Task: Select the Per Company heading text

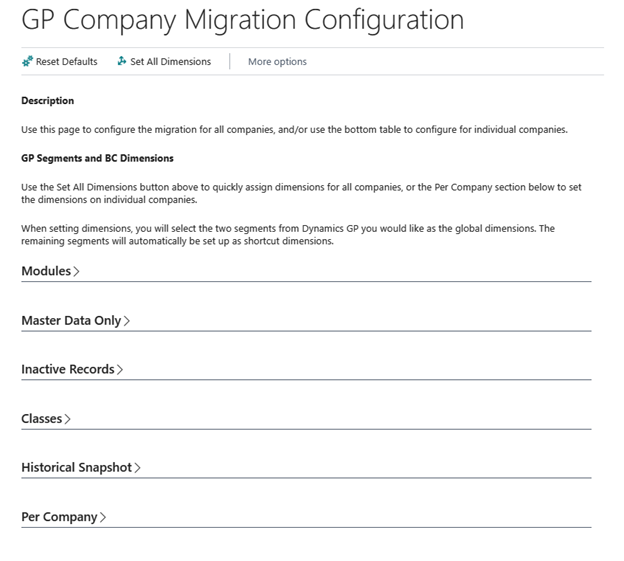Action: [59, 517]
